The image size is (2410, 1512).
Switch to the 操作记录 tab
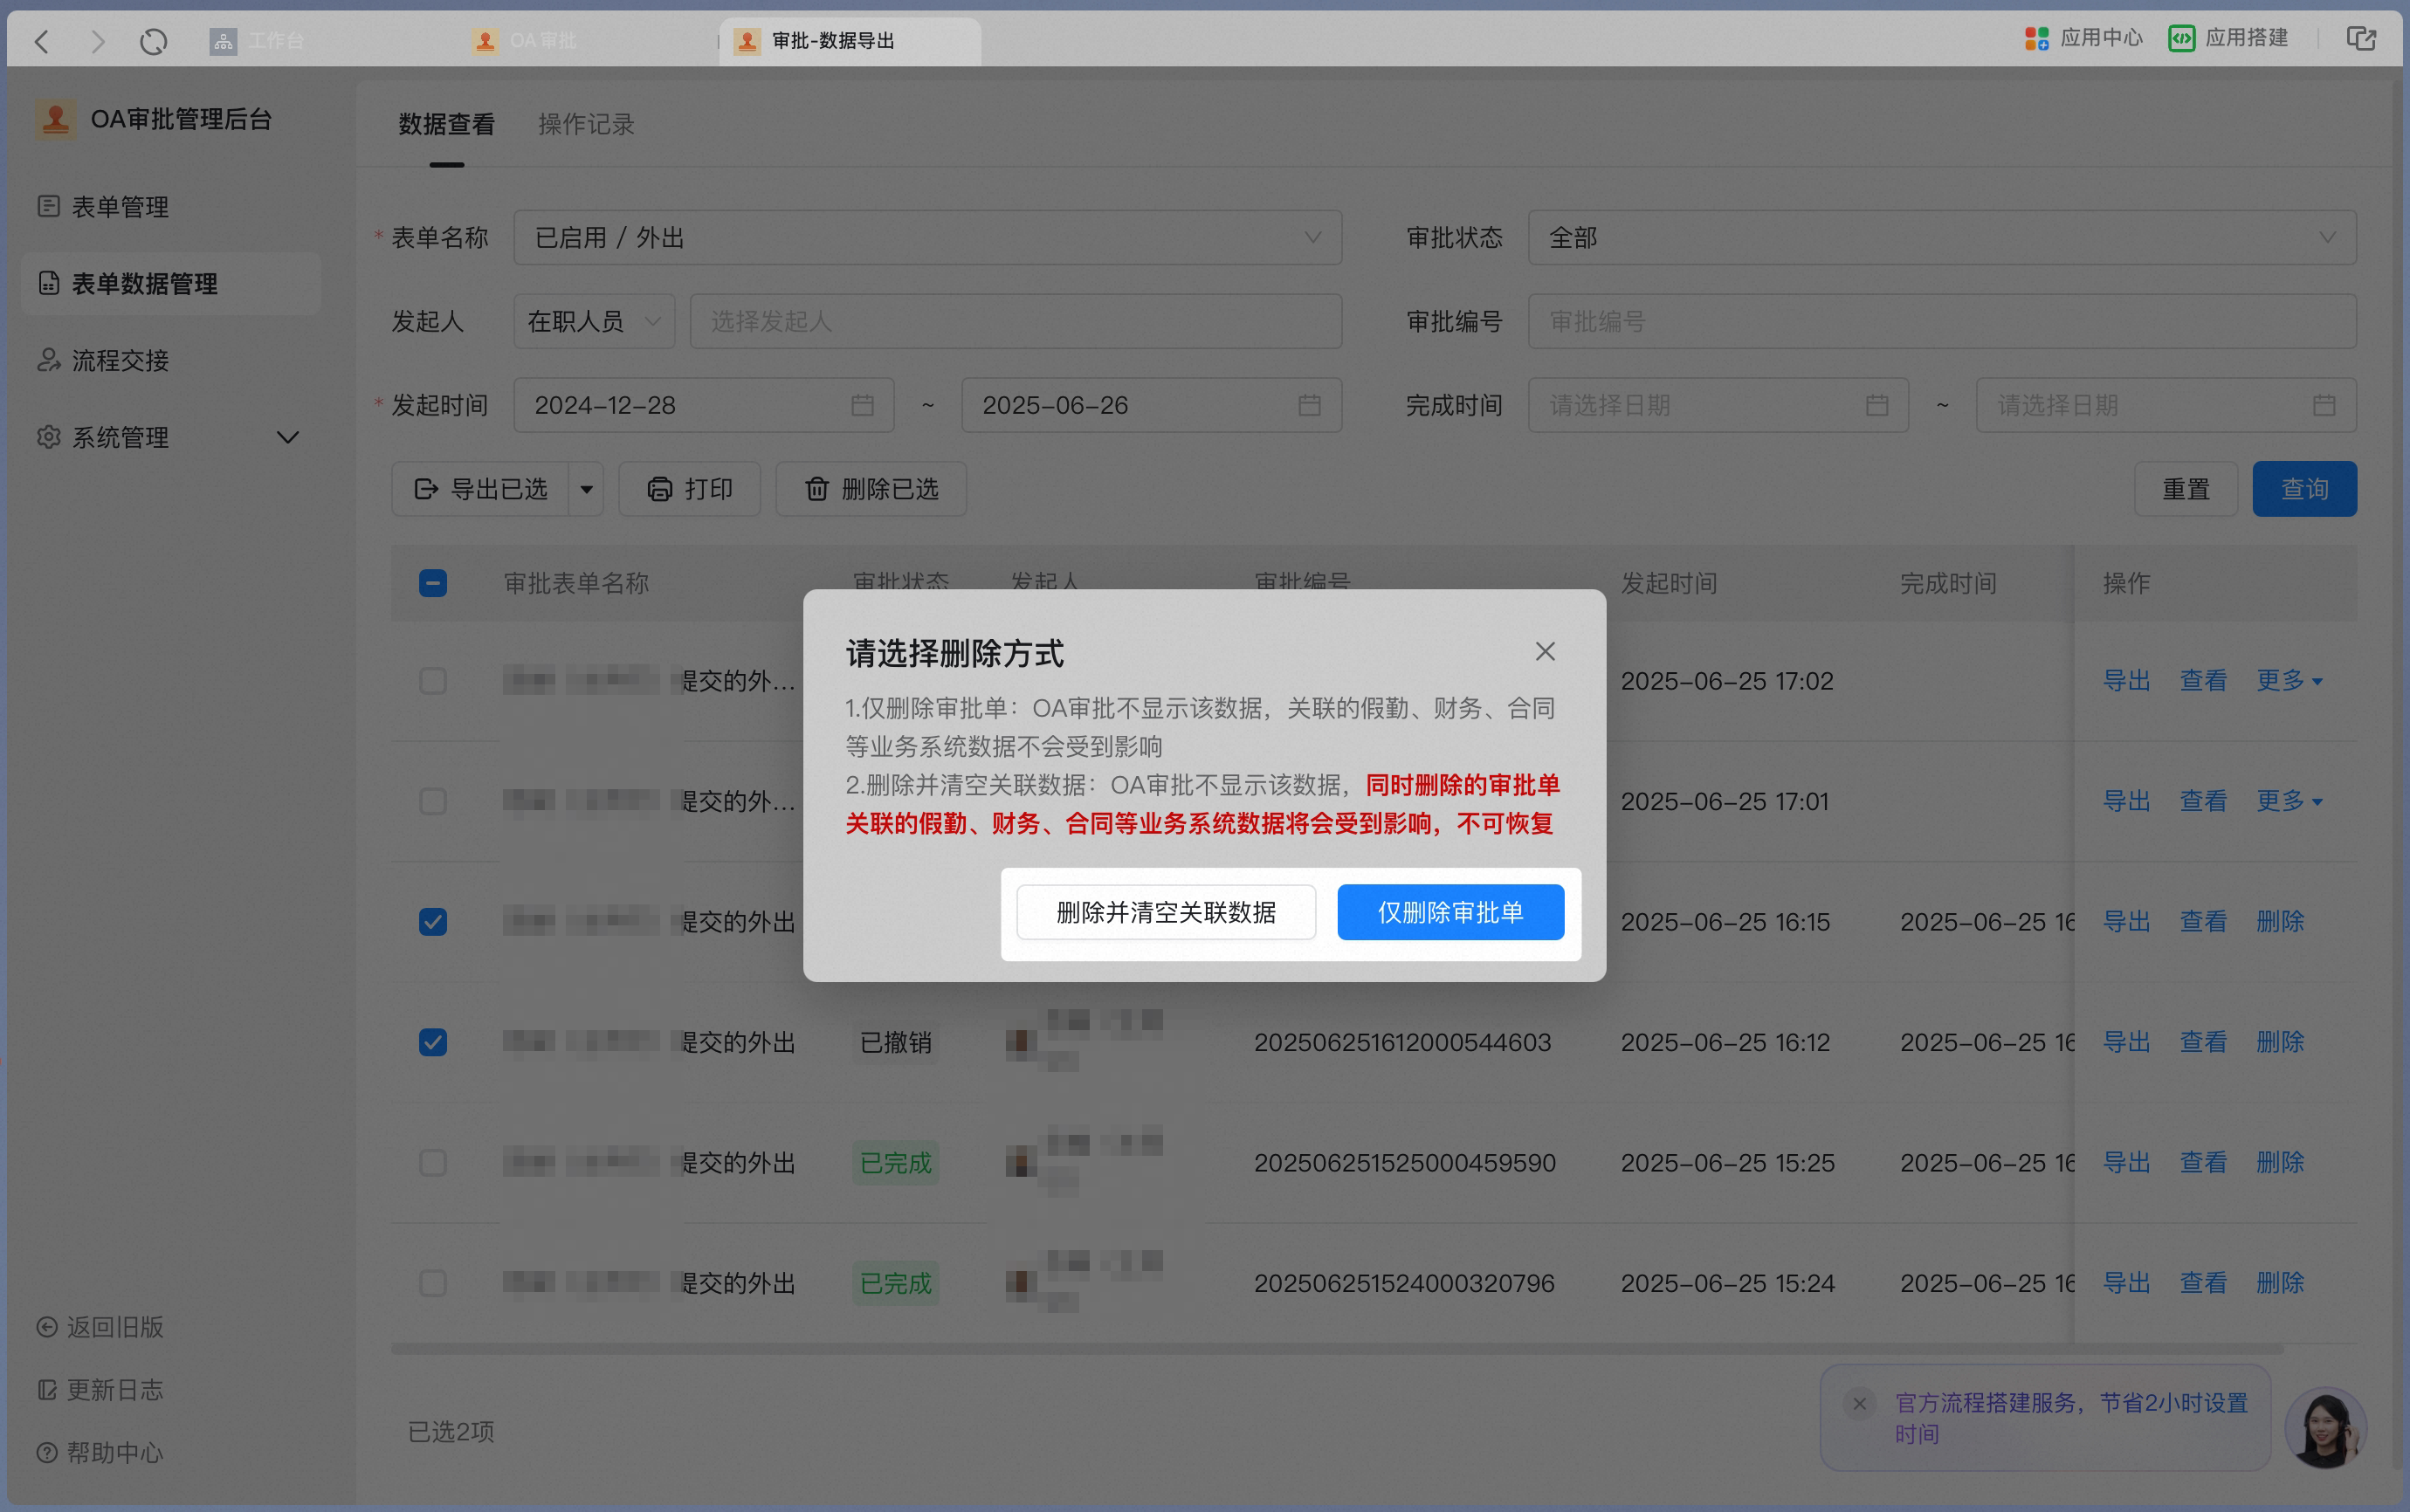586,124
